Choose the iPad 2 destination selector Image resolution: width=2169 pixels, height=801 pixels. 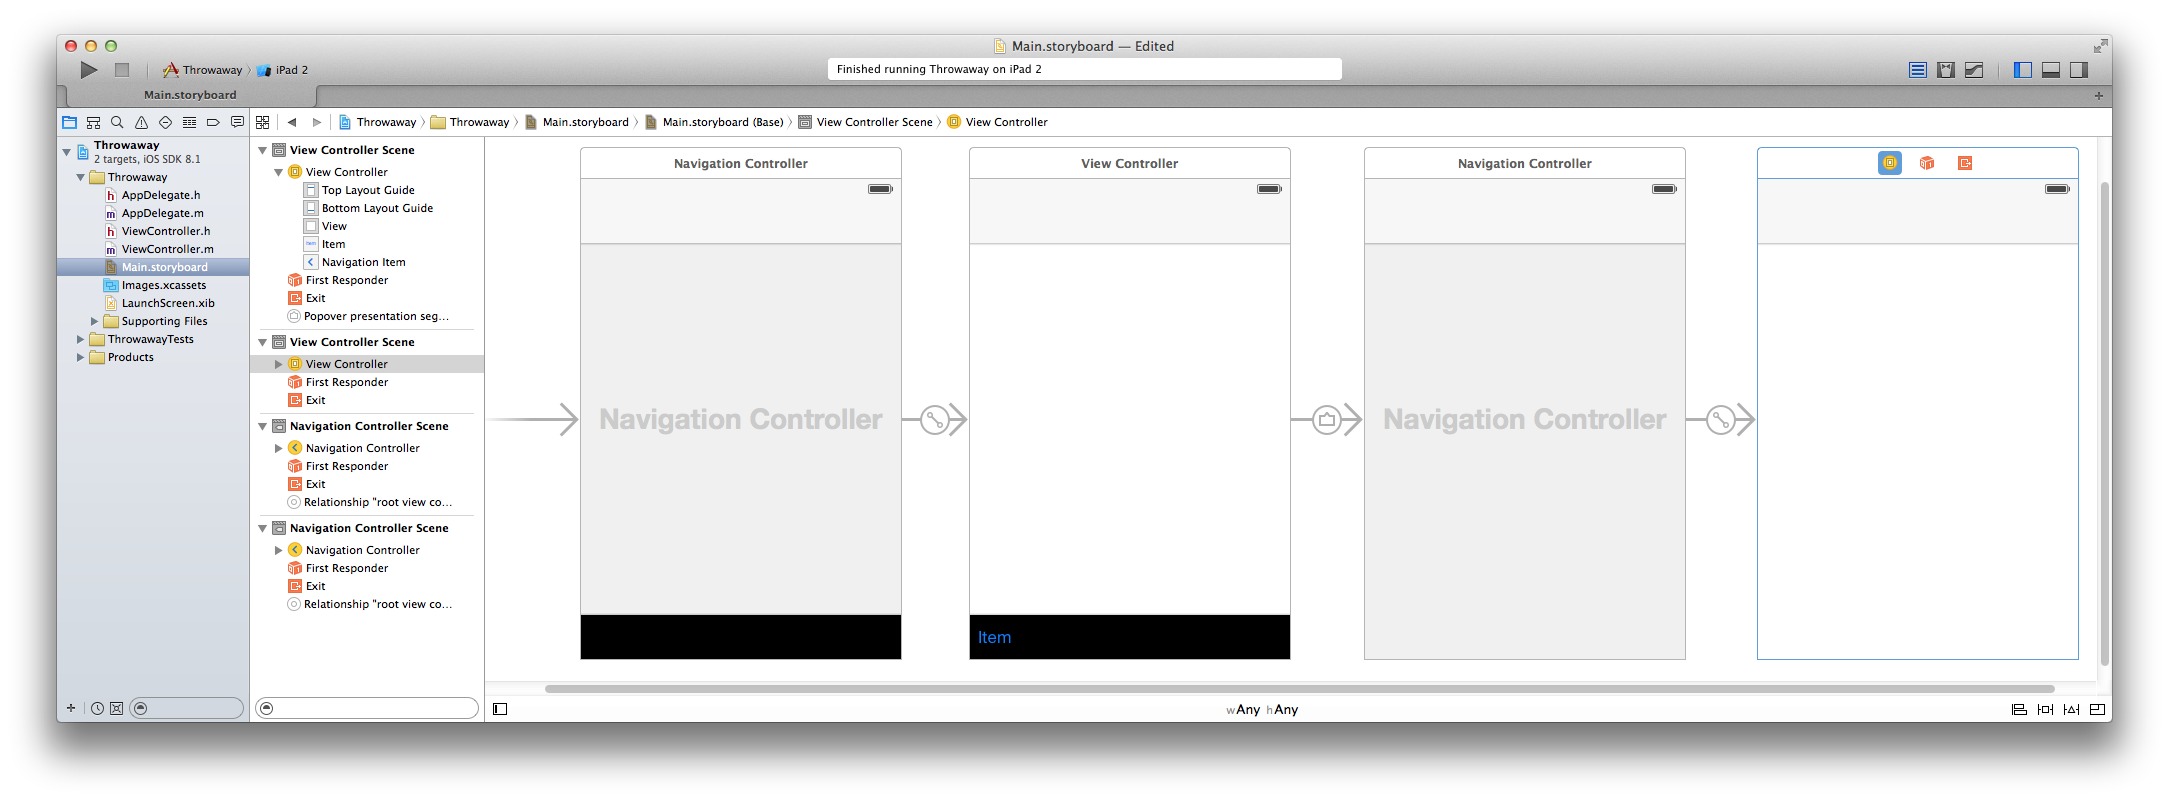click(283, 70)
